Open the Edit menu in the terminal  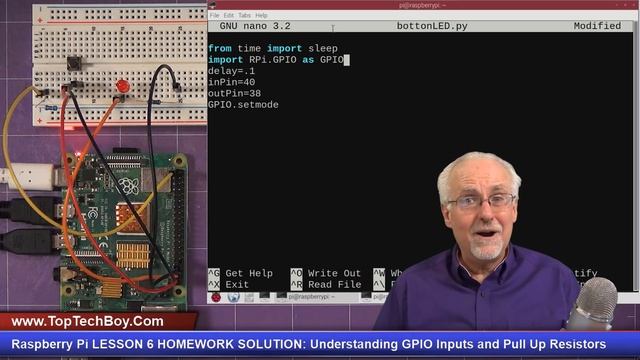(229, 16)
